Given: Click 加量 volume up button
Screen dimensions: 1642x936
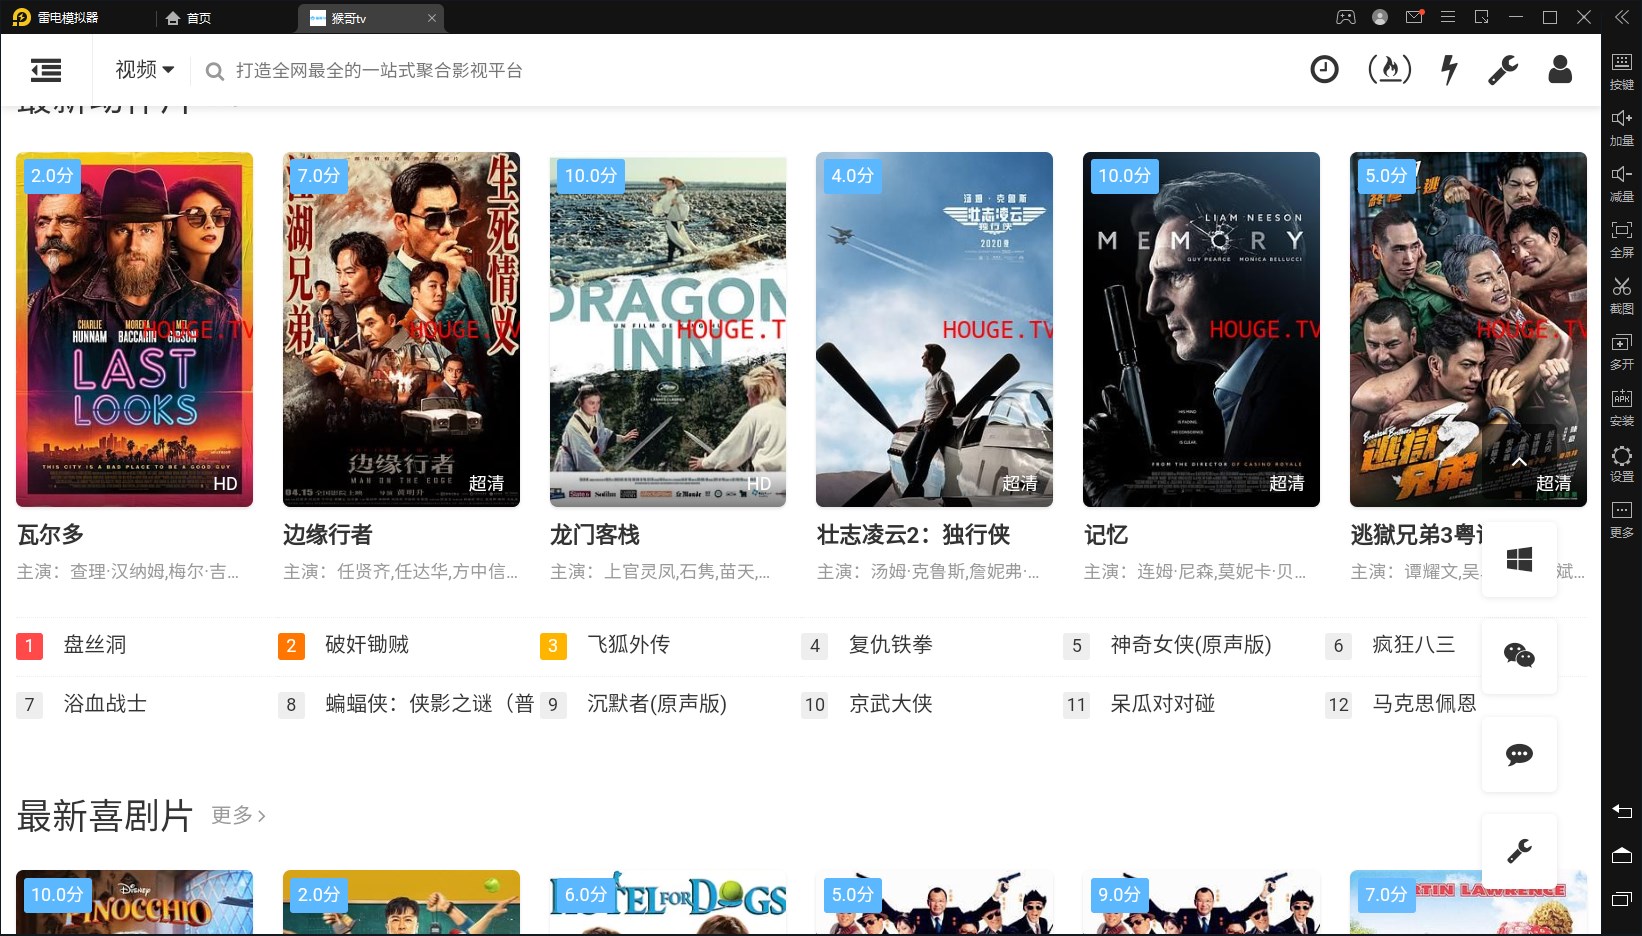Looking at the screenshot, I should tap(1622, 127).
